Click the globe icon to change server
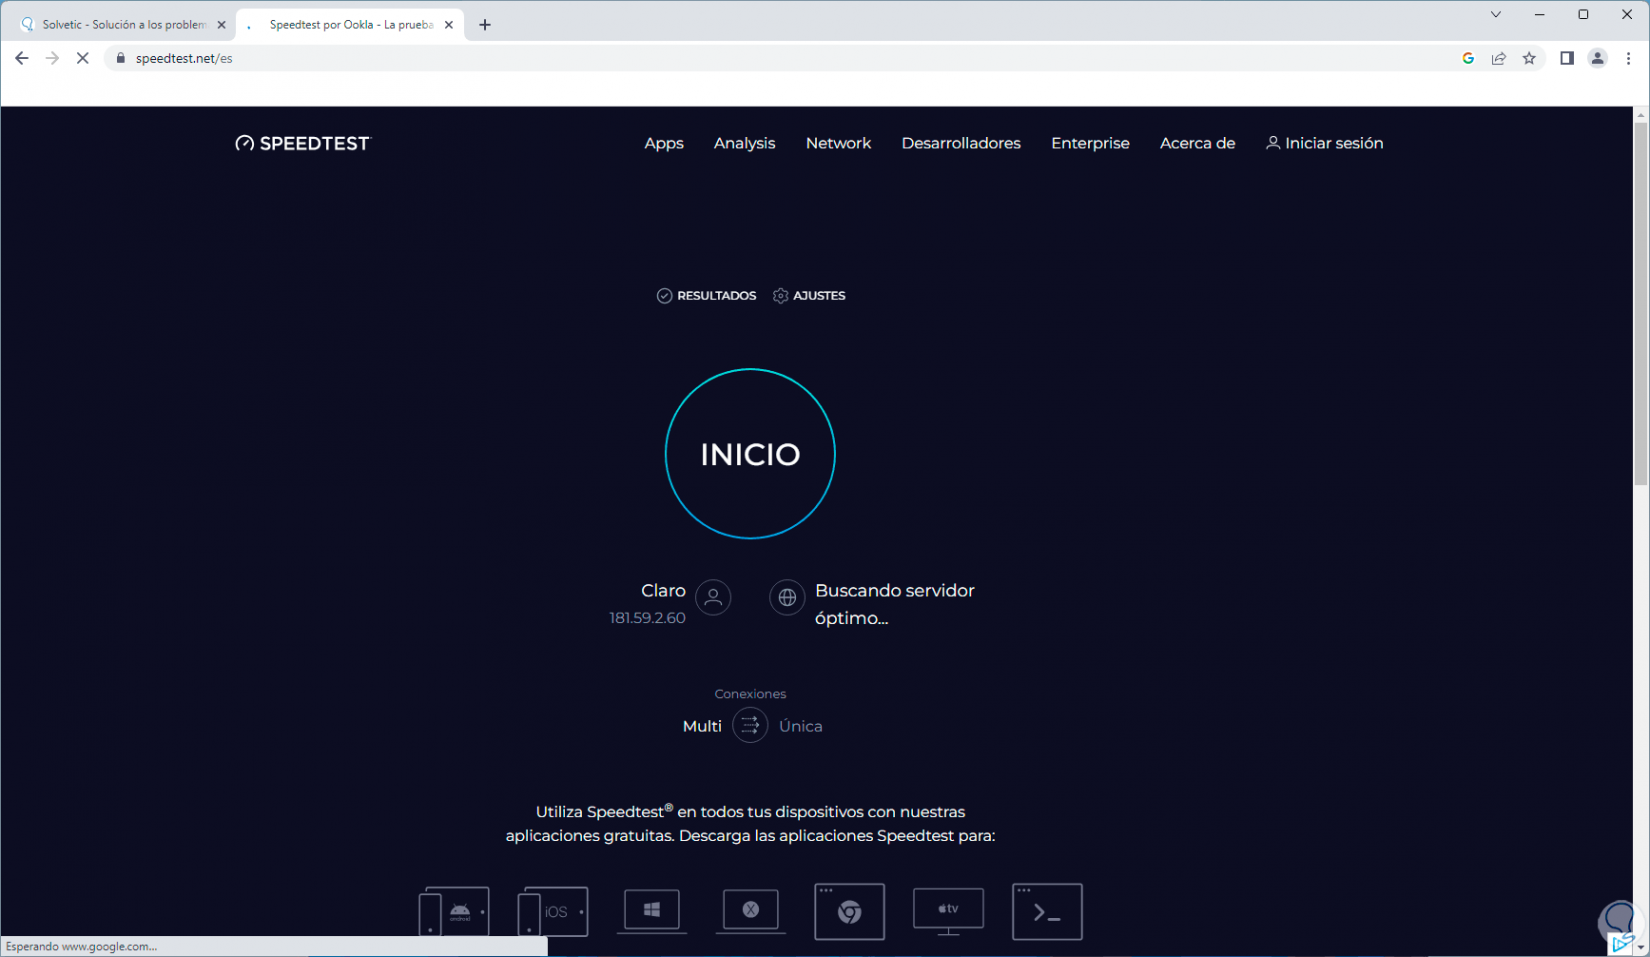1650x957 pixels. [x=787, y=598]
